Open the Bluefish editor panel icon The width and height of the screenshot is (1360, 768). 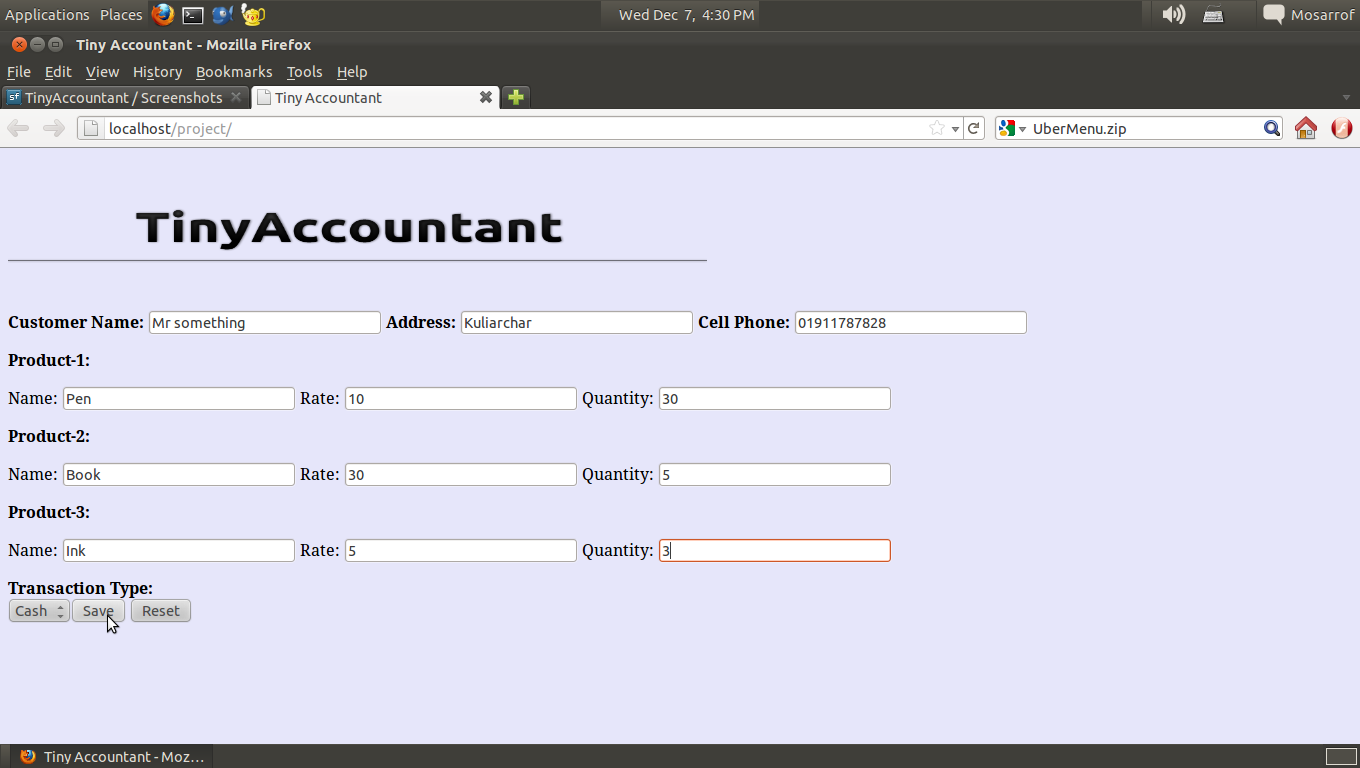tap(222, 14)
